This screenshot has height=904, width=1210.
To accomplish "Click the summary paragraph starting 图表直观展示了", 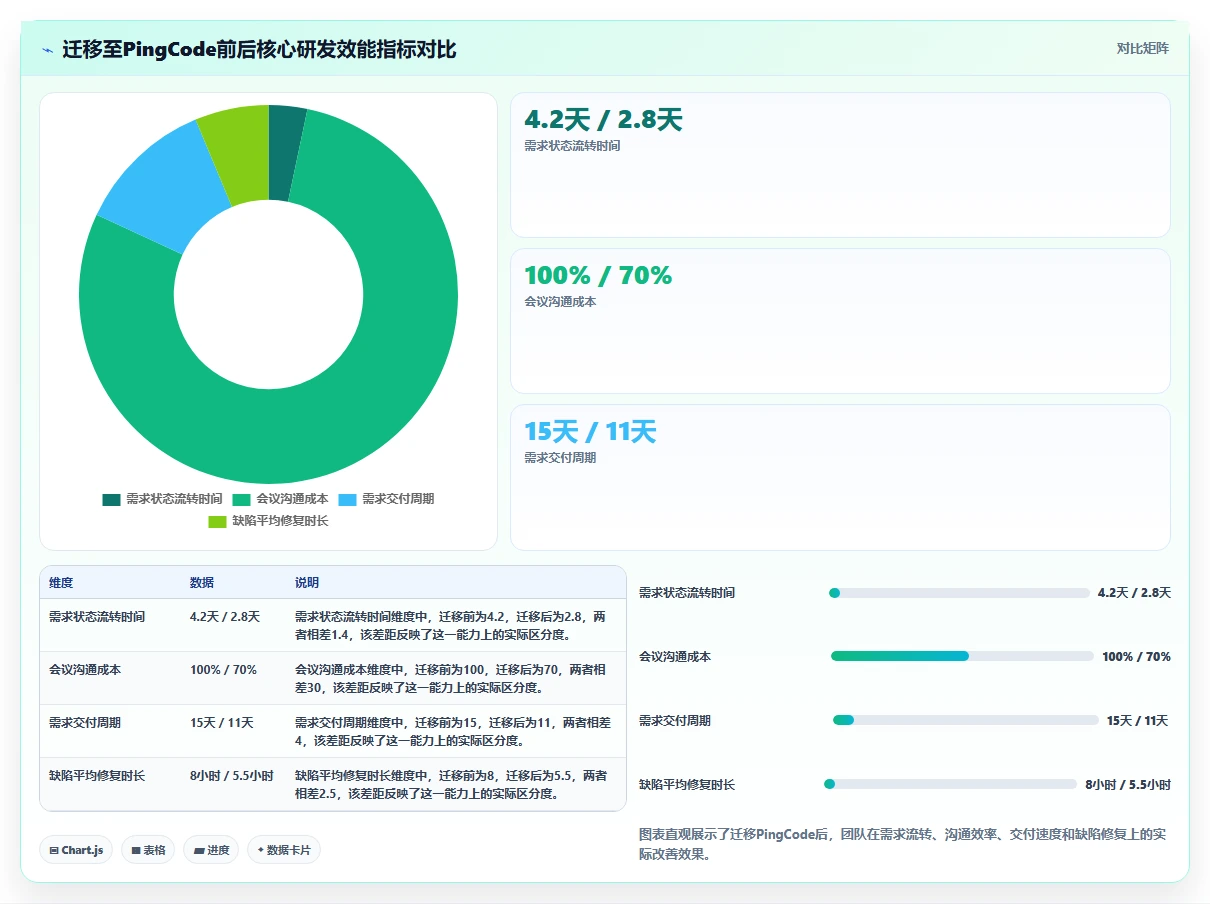I will pos(902,845).
